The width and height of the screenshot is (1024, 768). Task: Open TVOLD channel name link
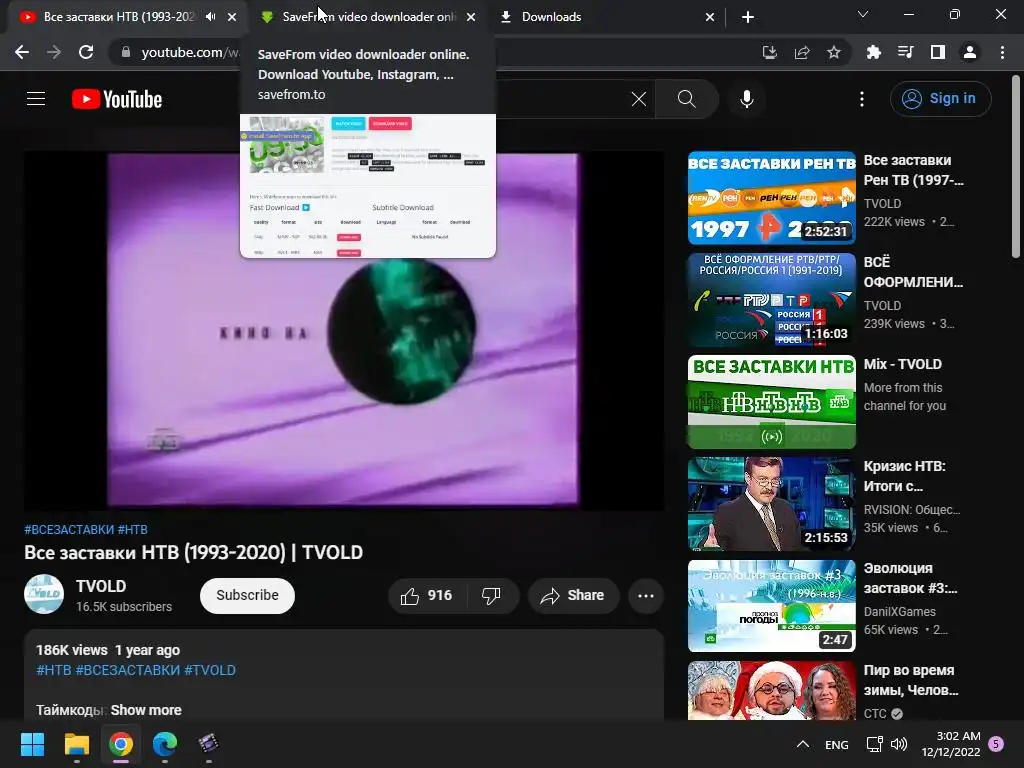click(x=101, y=586)
